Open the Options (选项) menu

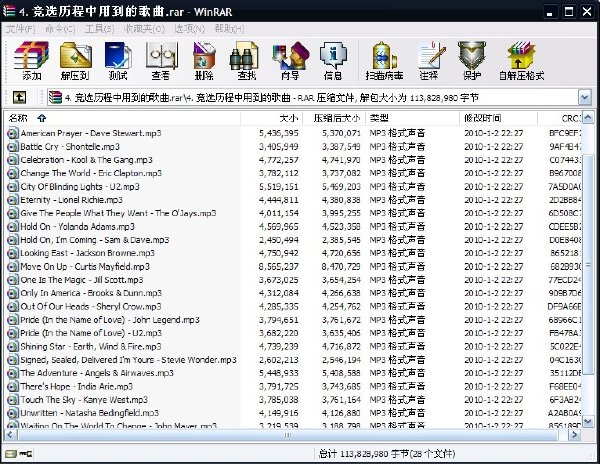click(x=189, y=29)
